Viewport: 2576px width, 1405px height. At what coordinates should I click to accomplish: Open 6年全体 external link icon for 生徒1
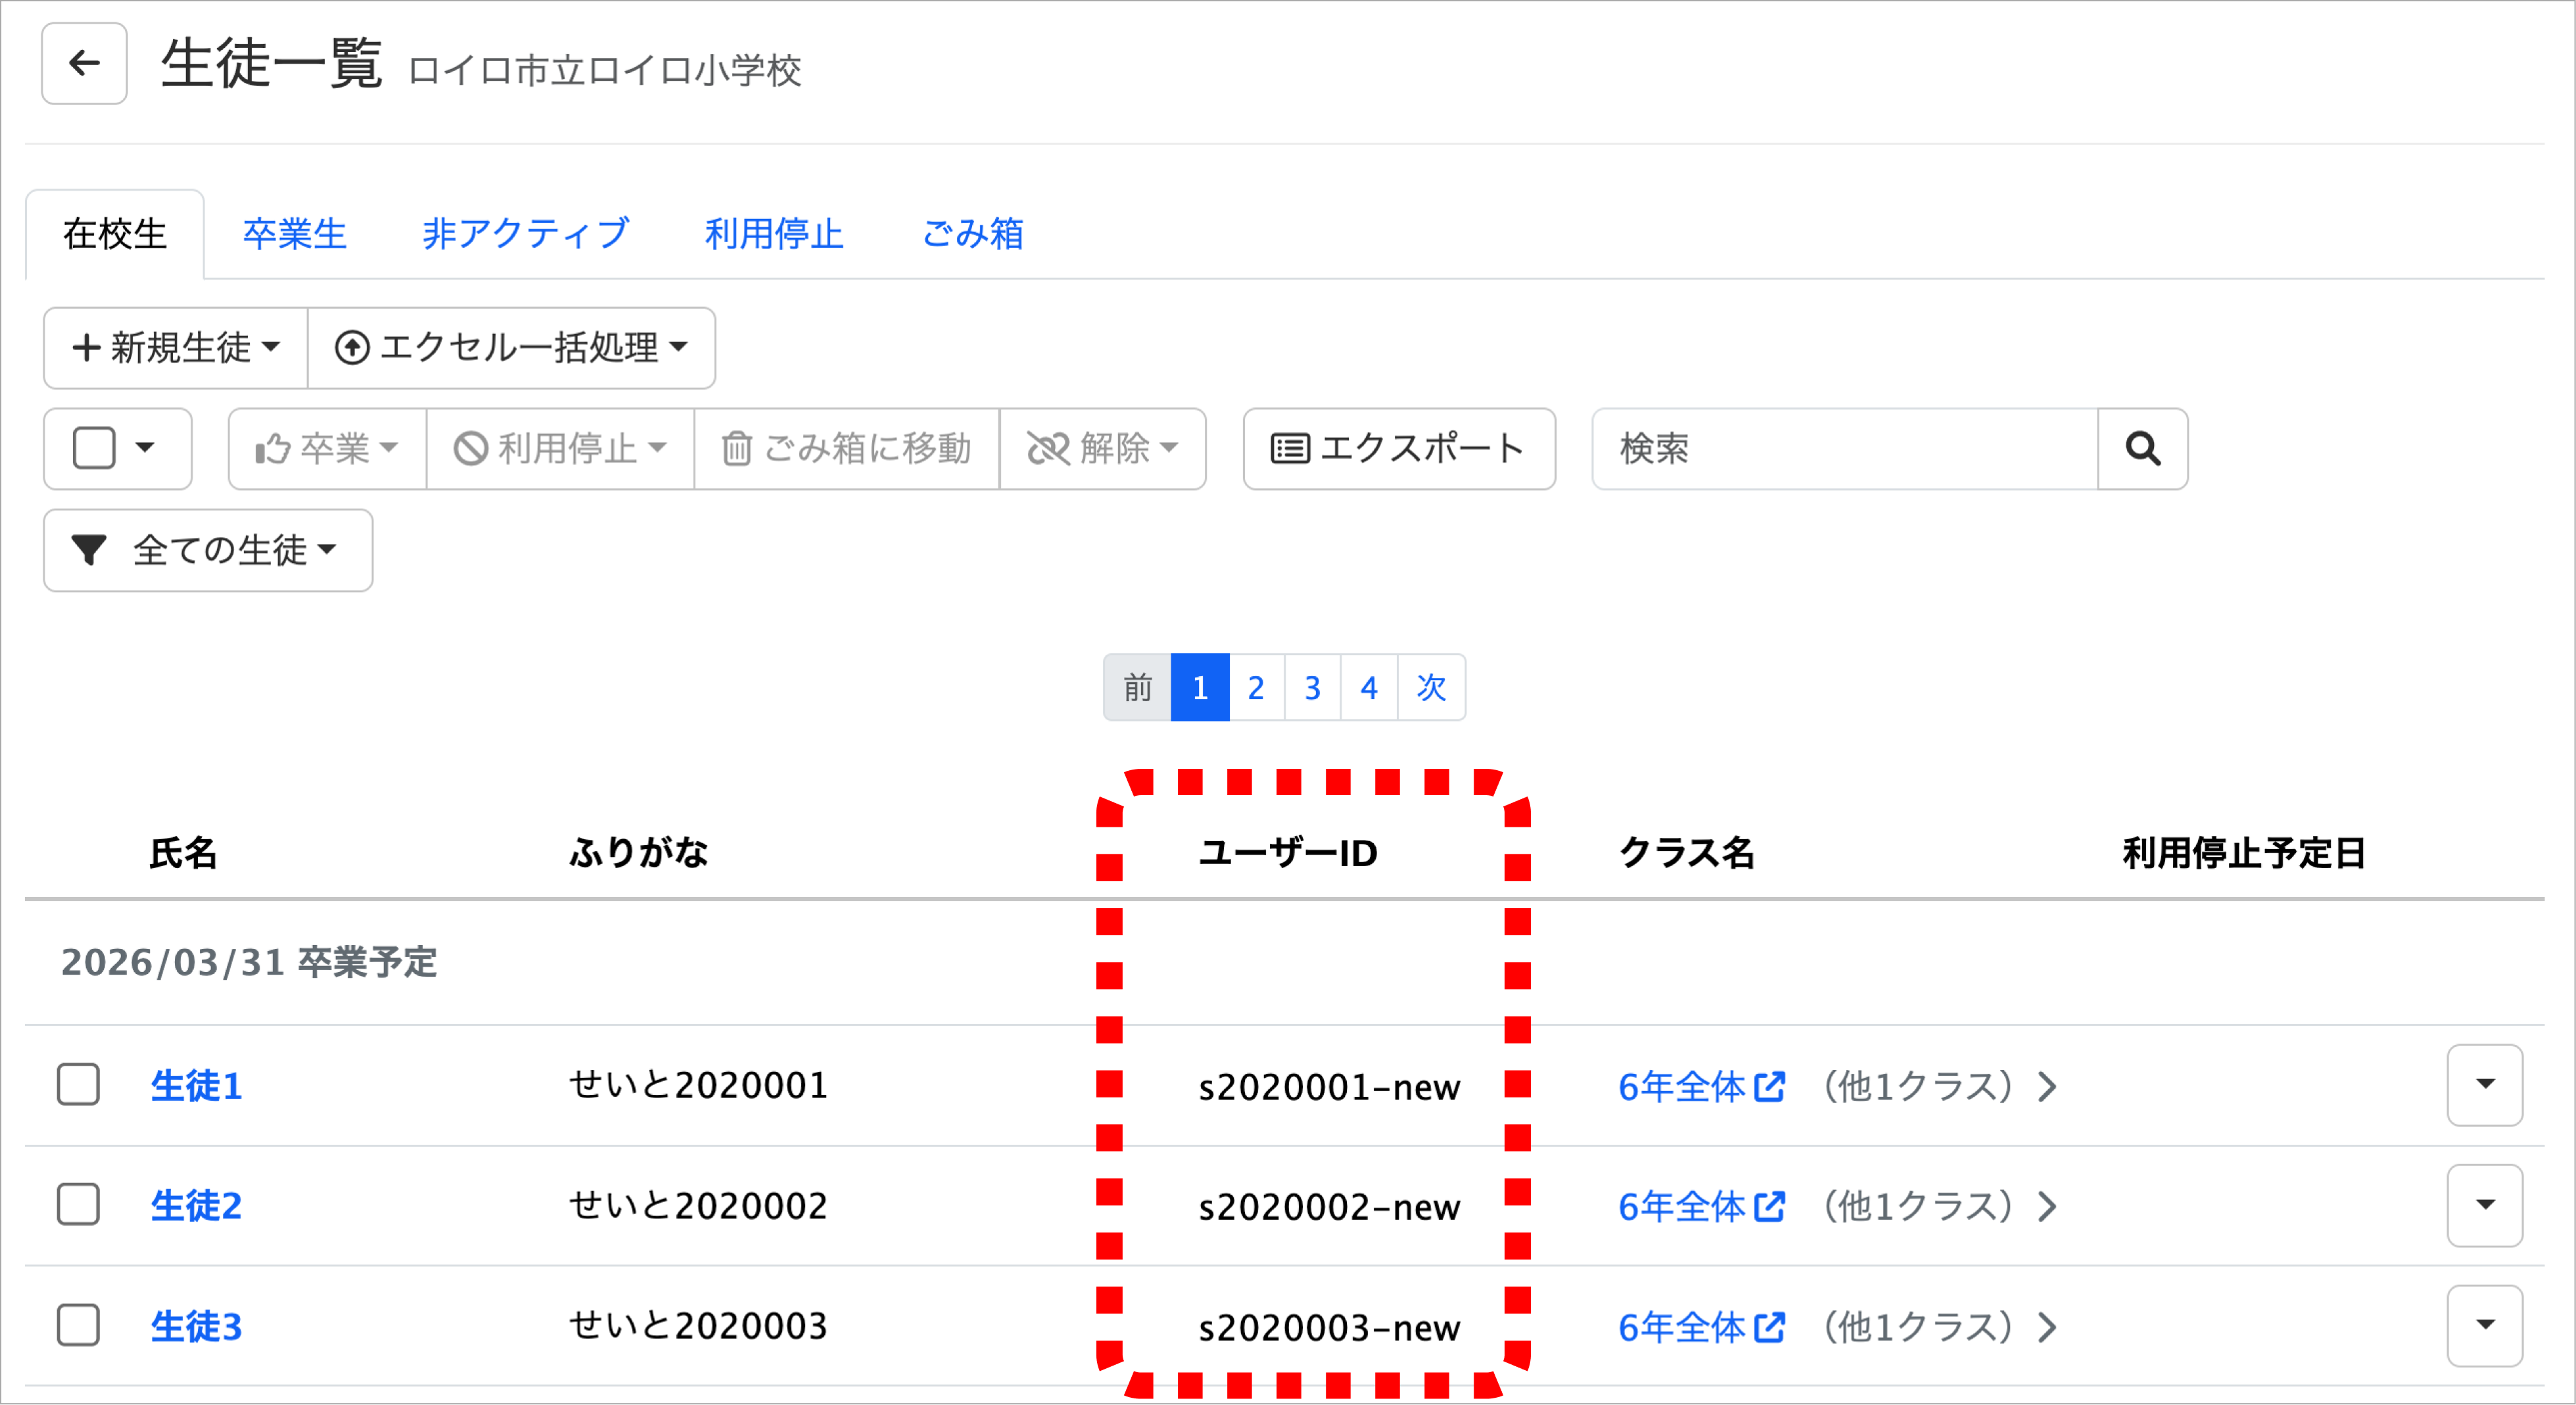1770,1086
